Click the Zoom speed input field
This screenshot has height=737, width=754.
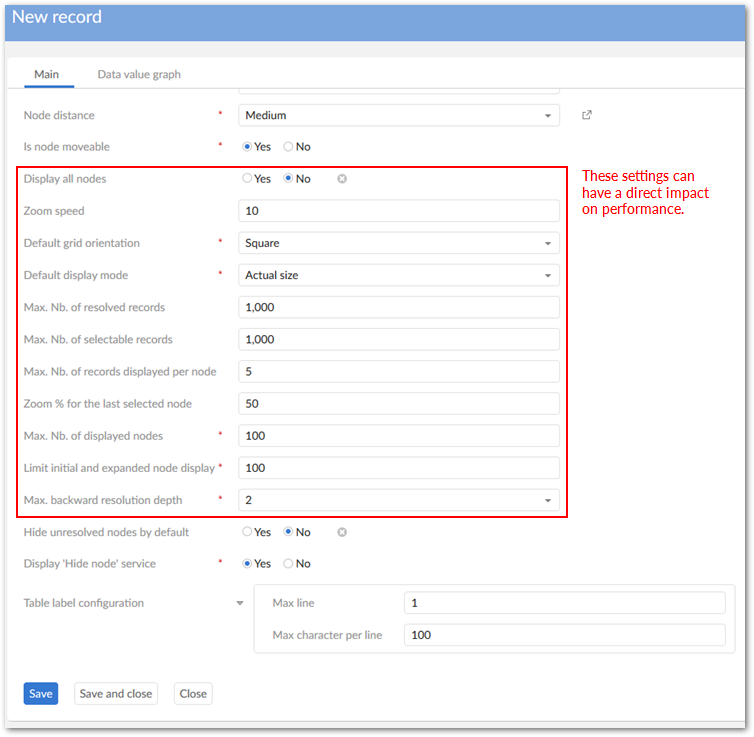coord(399,211)
